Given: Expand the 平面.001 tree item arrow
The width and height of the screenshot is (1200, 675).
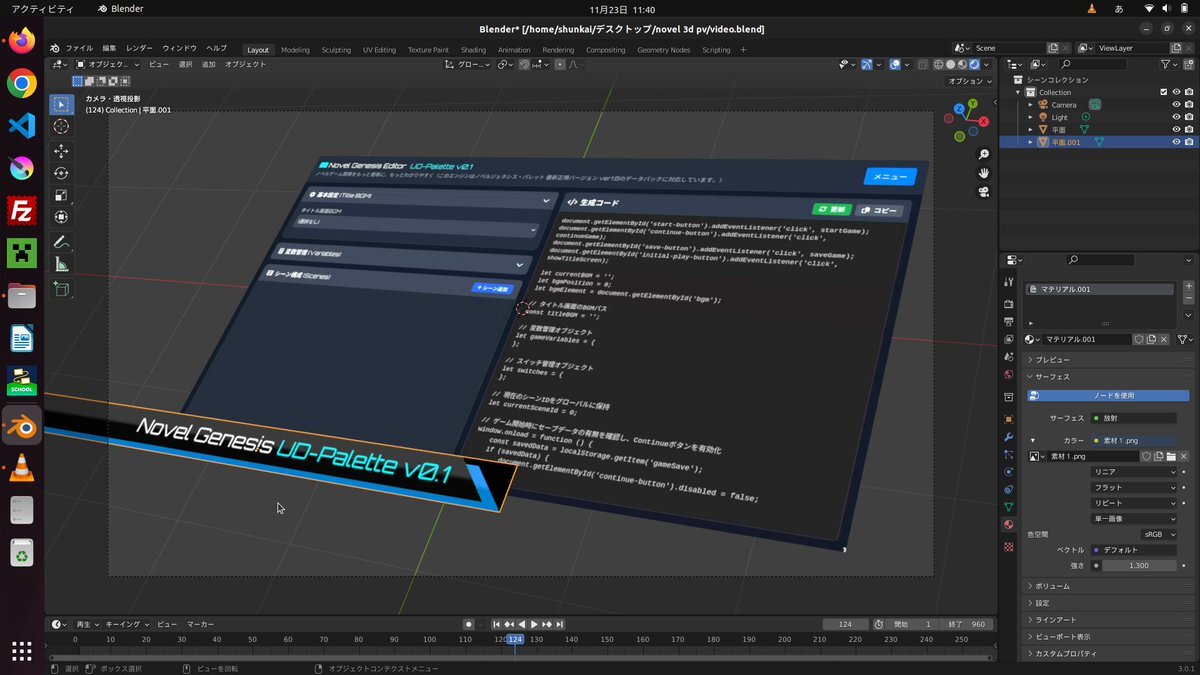Looking at the screenshot, I should point(1030,142).
